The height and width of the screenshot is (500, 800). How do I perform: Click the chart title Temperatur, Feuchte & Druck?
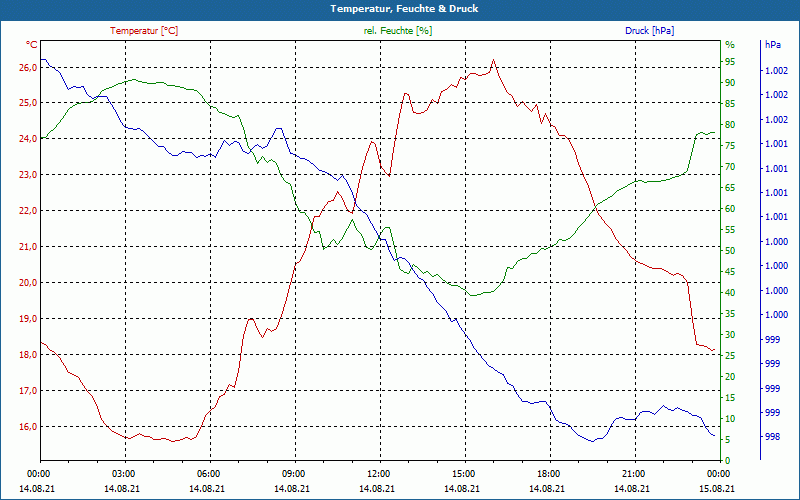pyautogui.click(x=404, y=9)
